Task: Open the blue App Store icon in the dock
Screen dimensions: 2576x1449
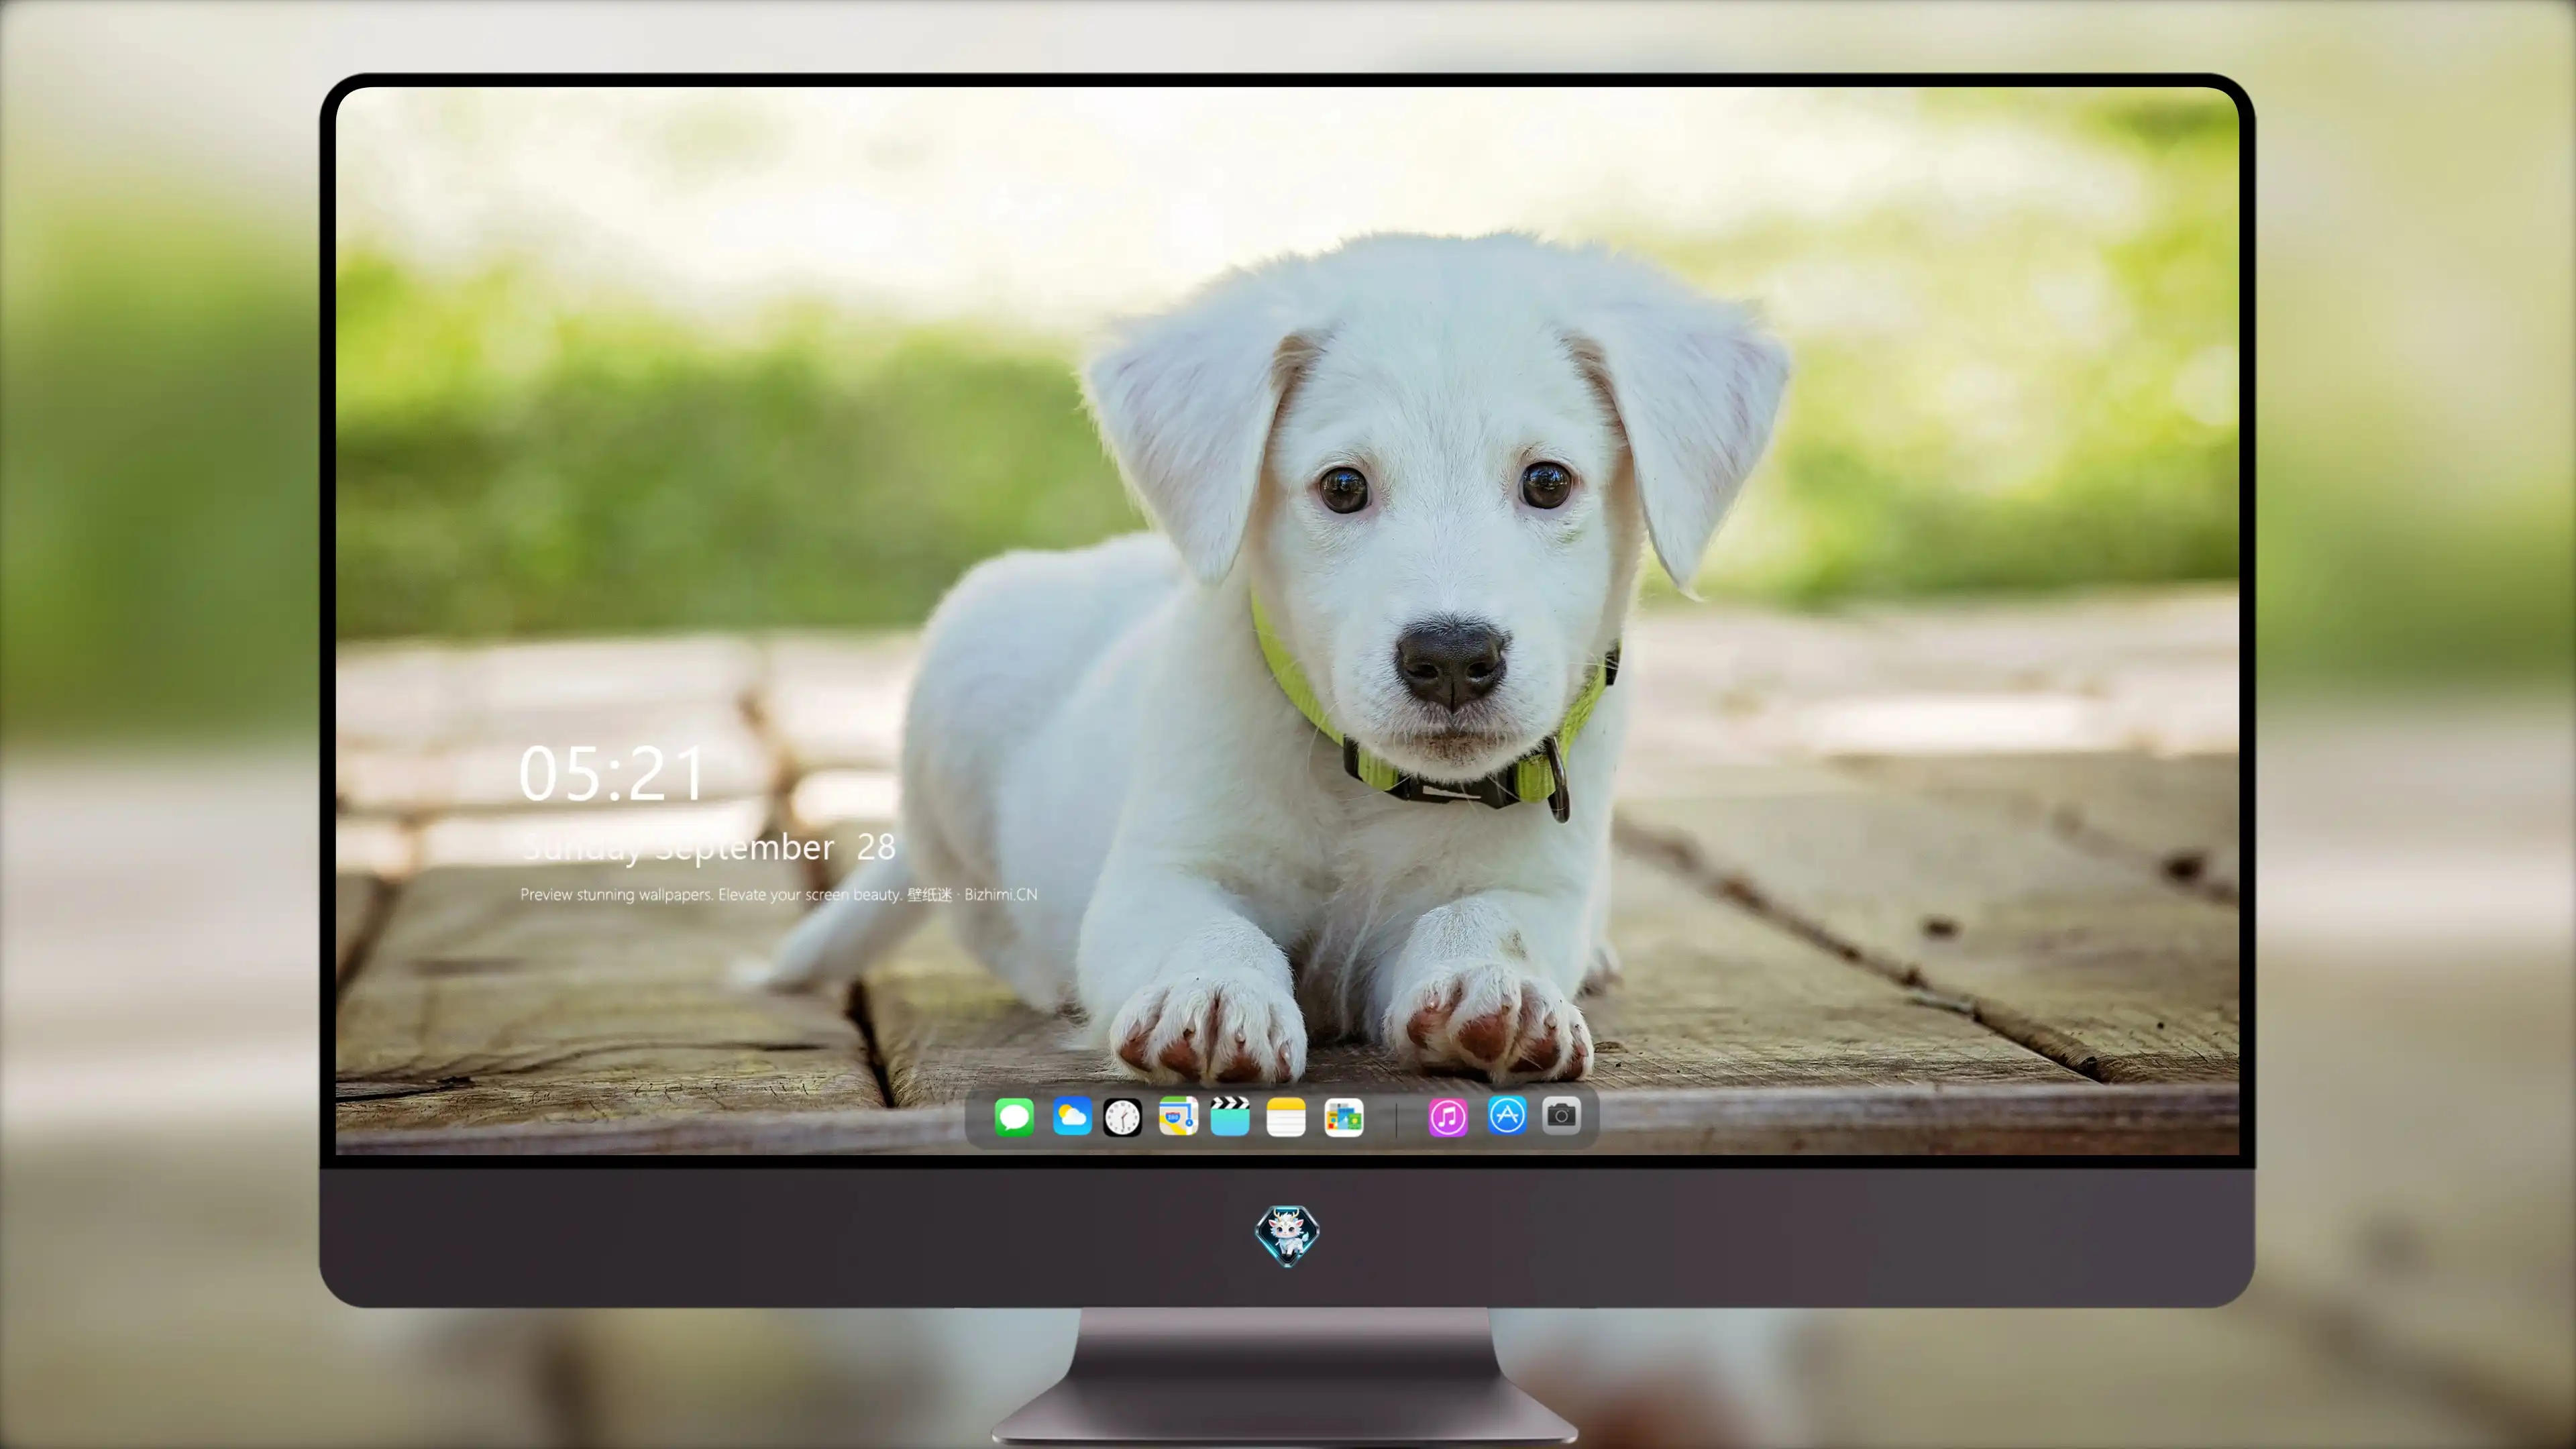Action: (1507, 1115)
